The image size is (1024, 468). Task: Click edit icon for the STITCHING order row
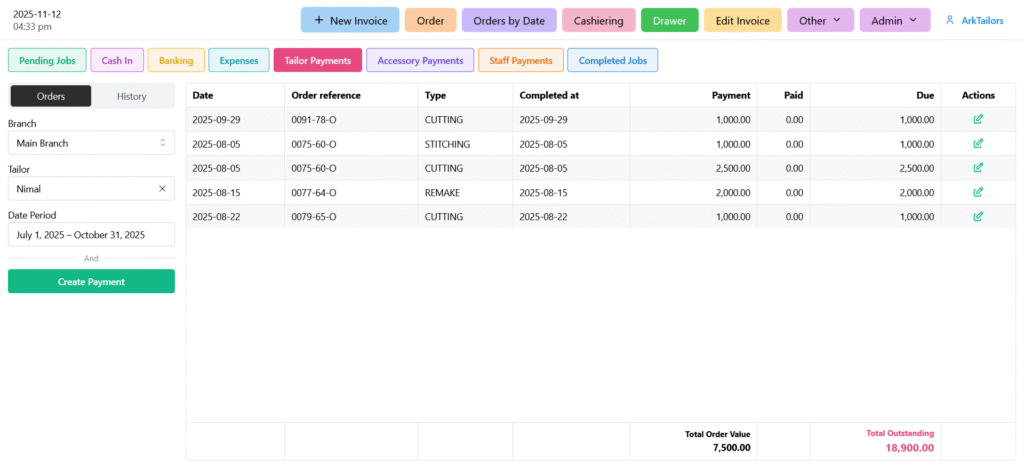(x=978, y=144)
